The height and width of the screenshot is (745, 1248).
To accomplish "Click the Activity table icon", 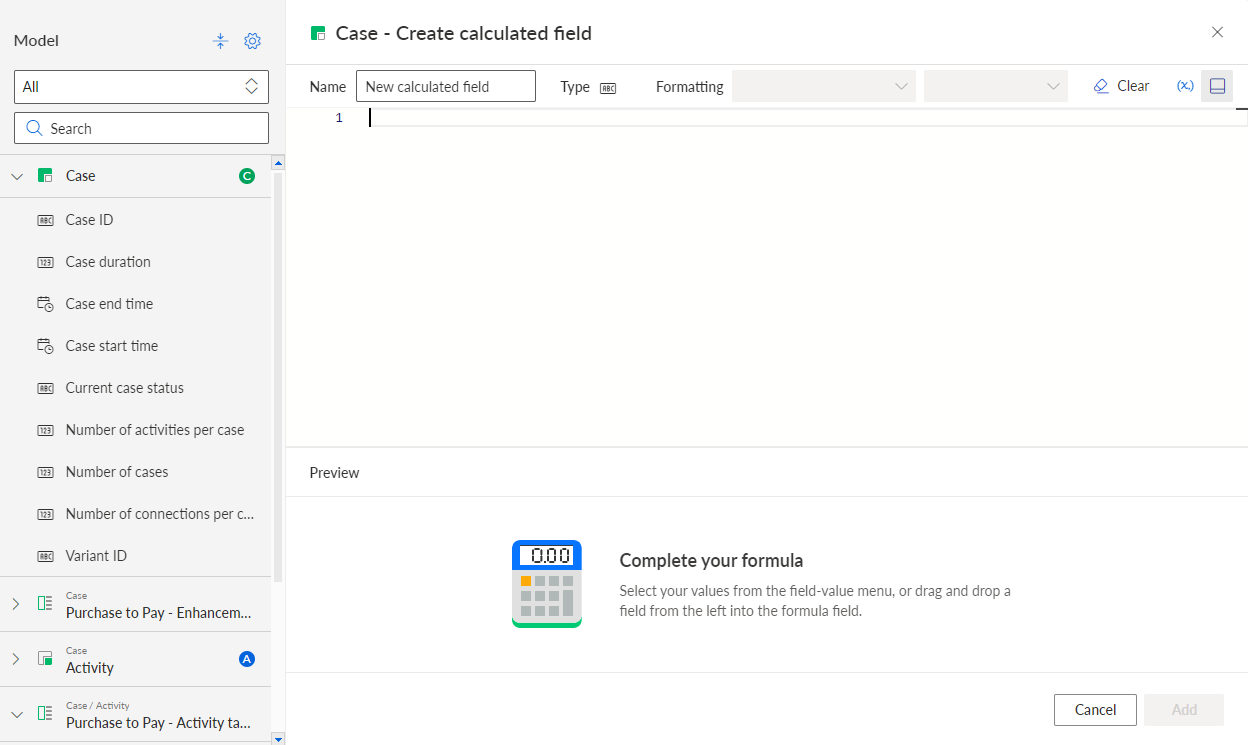I will (45, 659).
